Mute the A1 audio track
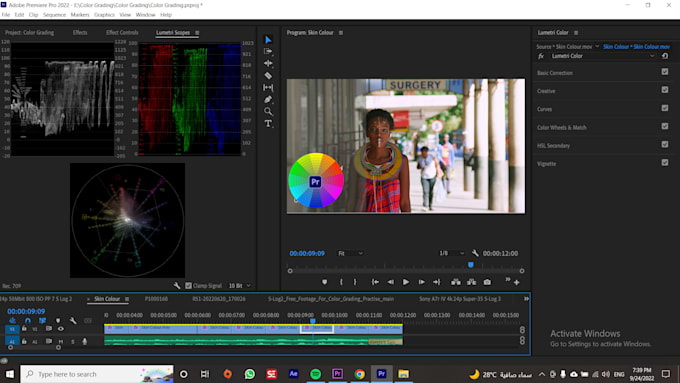 61,341
